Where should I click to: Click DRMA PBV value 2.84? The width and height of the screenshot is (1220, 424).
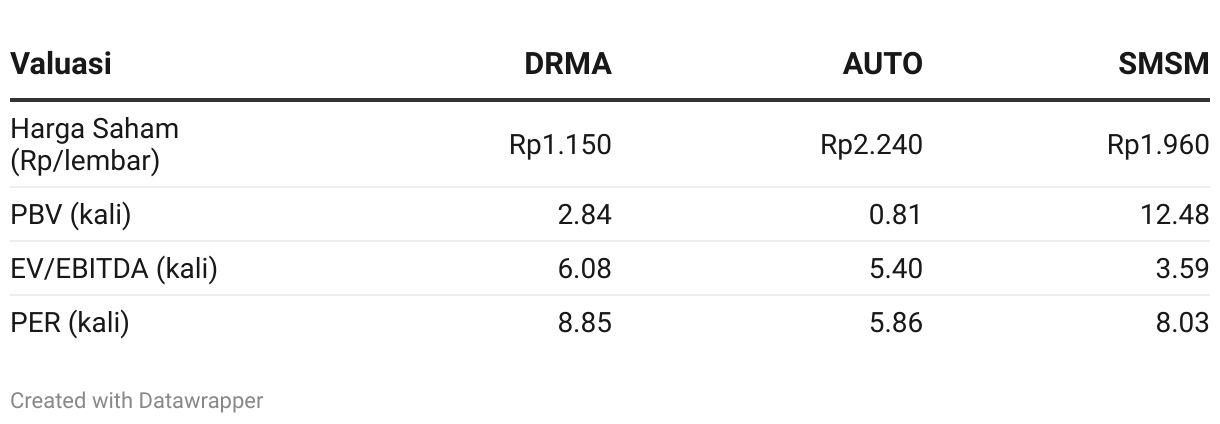pos(585,214)
